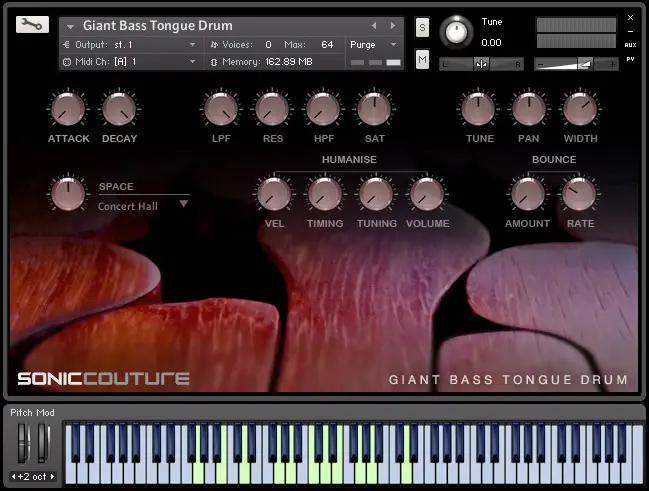The width and height of the screenshot is (649, 491).
Task: Click the Tune value 0.00
Action: [x=491, y=42]
